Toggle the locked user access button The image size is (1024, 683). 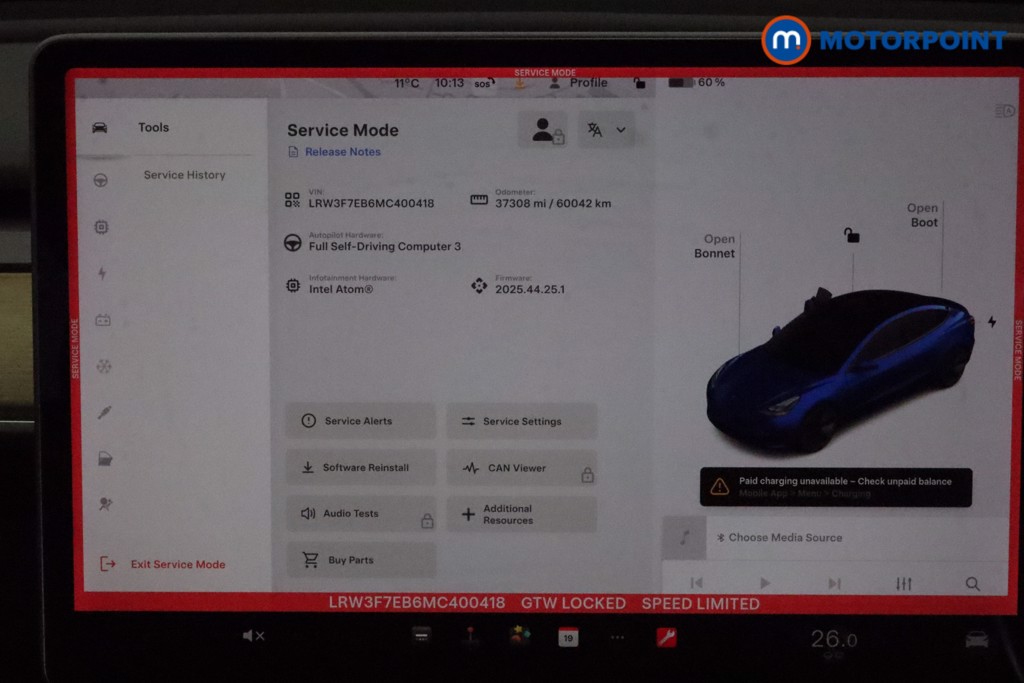point(546,130)
